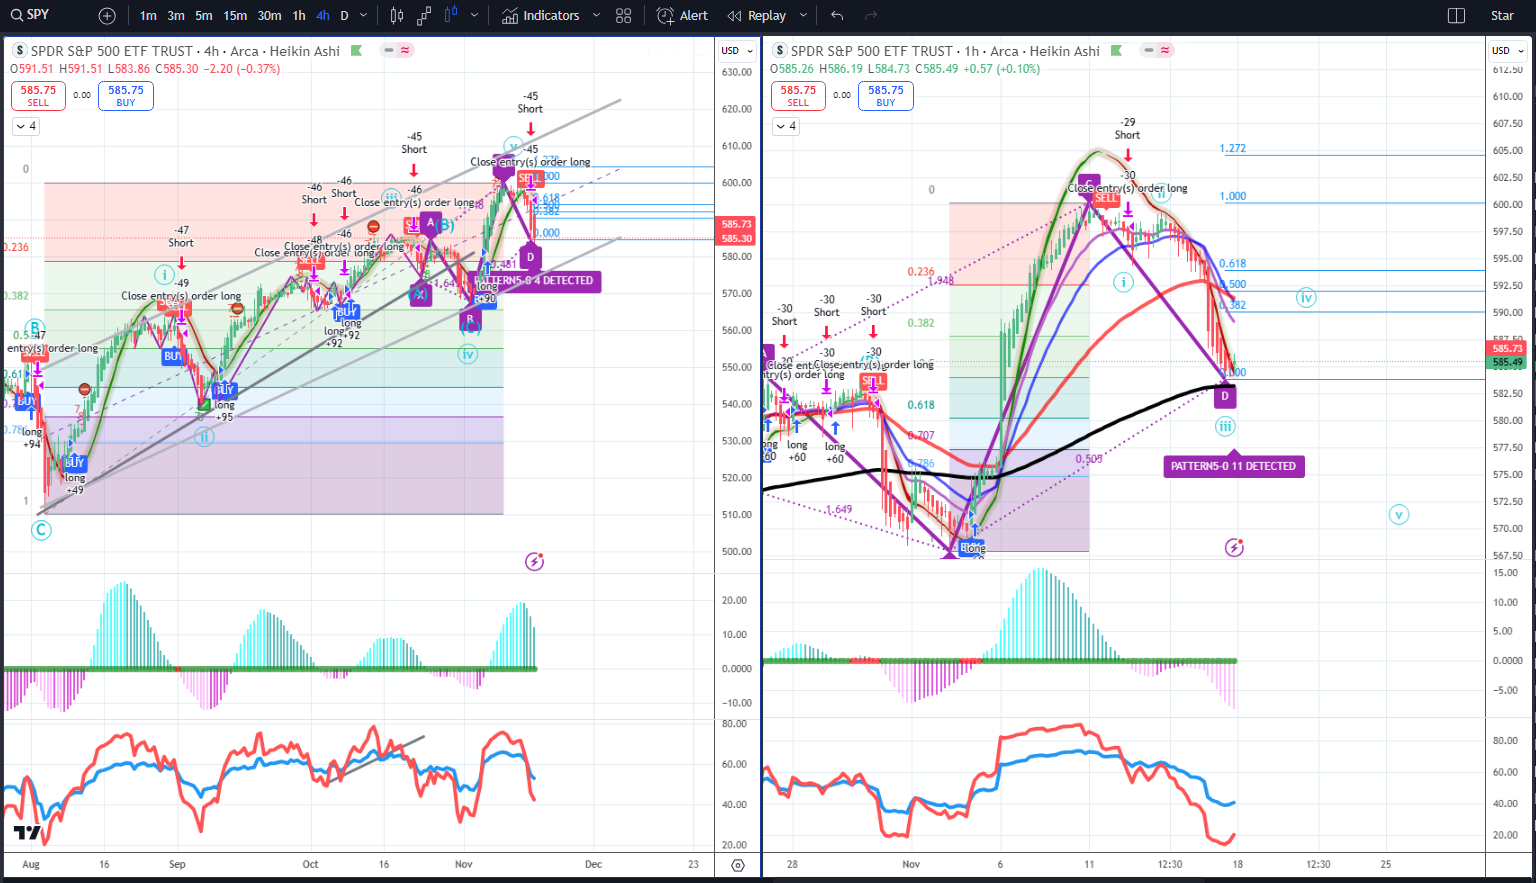Open the Indicators dialog
Image resolution: width=1536 pixels, height=883 pixels.
coord(541,16)
